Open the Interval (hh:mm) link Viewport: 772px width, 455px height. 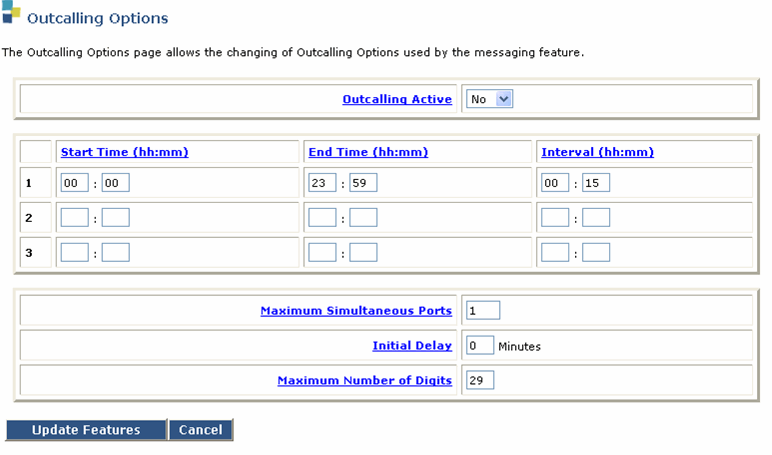[598, 152]
